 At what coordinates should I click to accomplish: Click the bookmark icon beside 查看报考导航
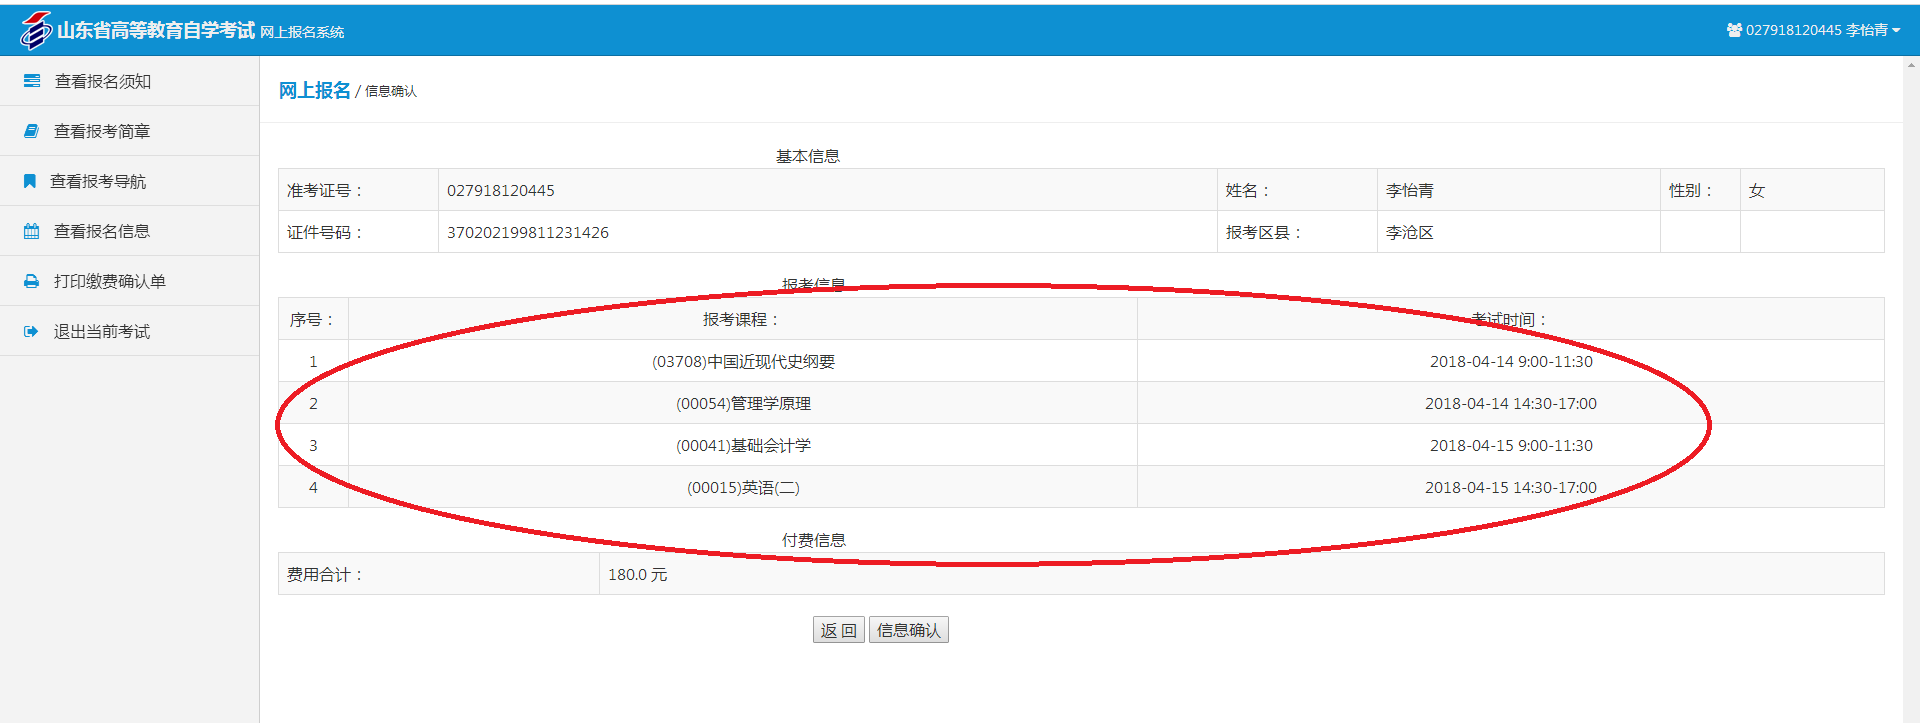pyautogui.click(x=30, y=181)
